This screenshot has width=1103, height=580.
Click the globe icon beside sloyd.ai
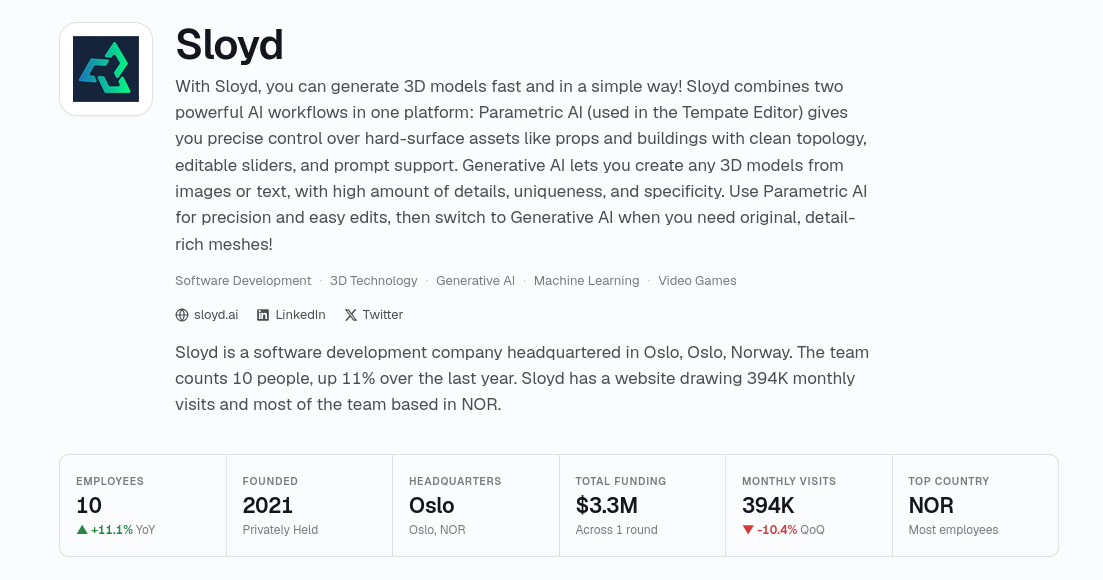coord(181,315)
